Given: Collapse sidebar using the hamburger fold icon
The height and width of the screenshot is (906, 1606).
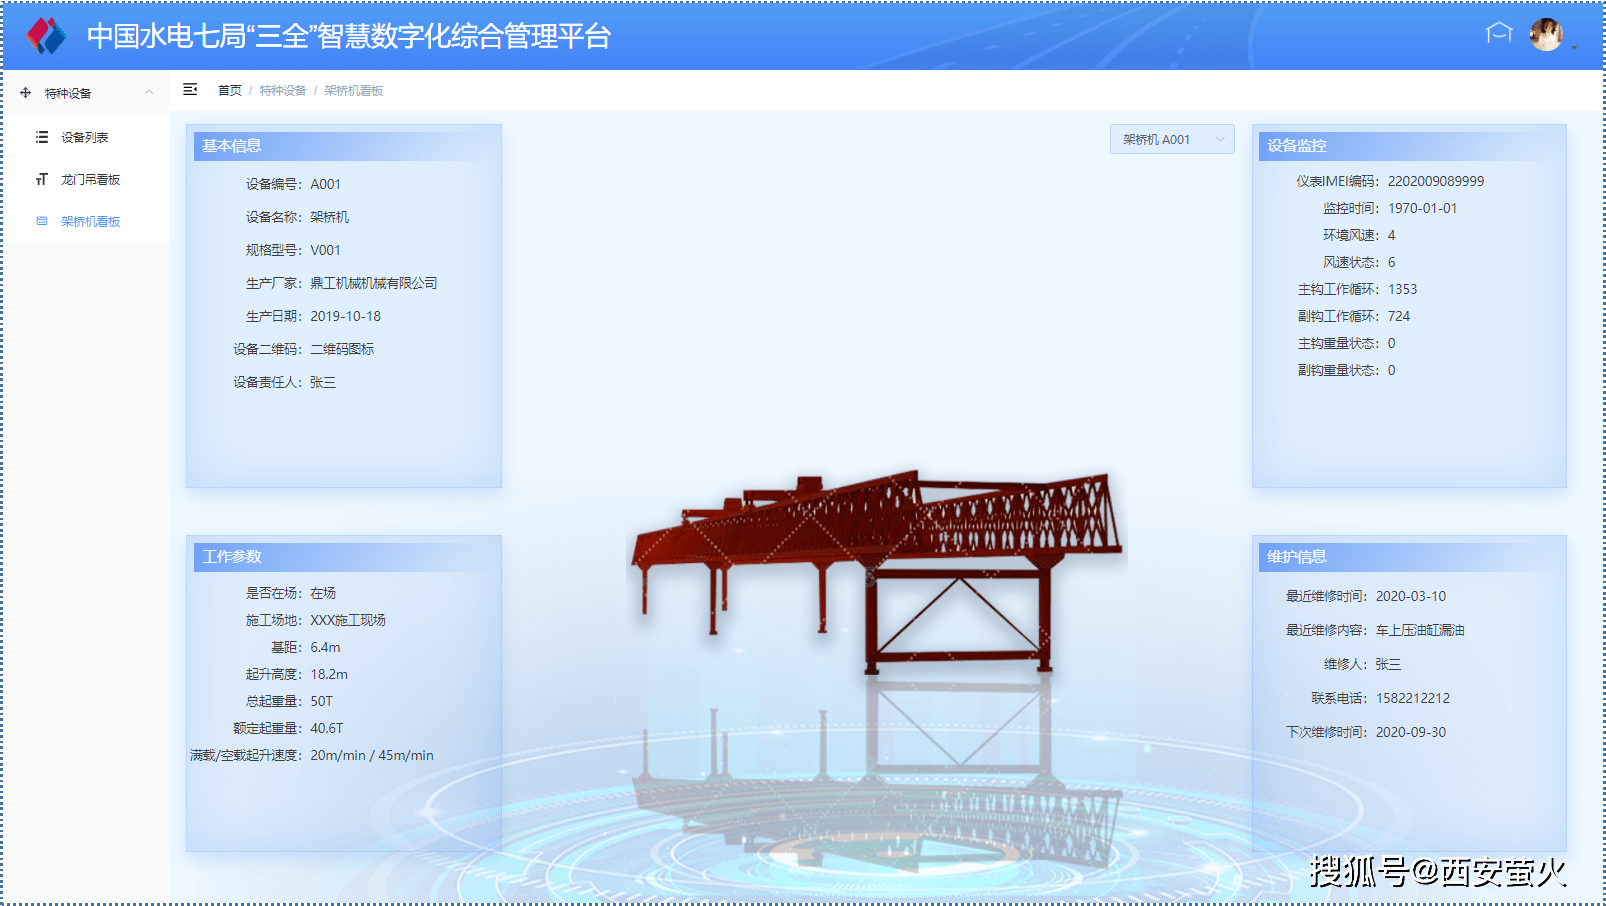Looking at the screenshot, I should [x=190, y=90].
